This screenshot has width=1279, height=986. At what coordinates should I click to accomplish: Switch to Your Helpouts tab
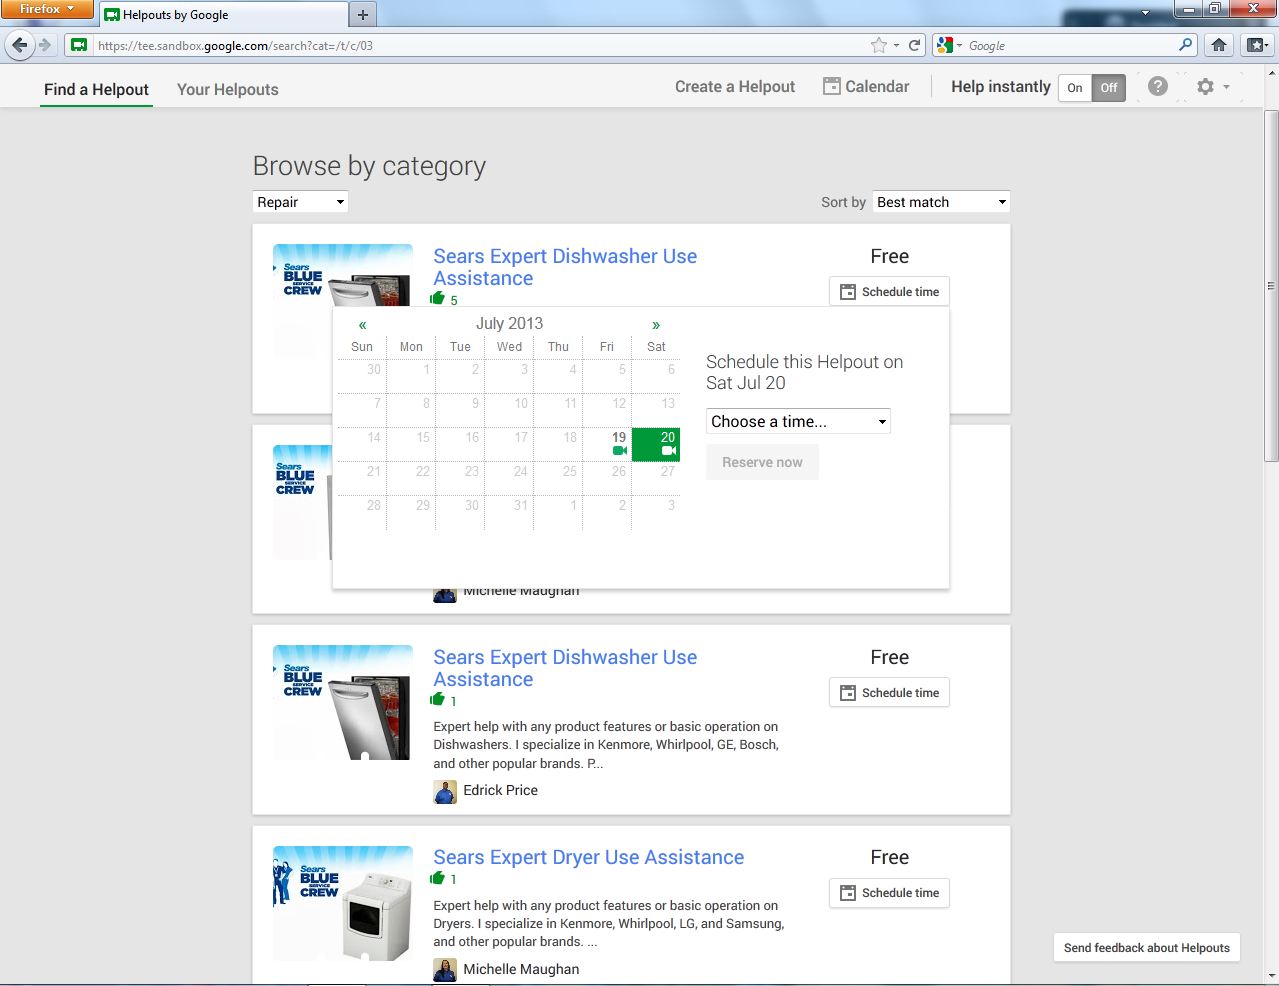(x=228, y=89)
